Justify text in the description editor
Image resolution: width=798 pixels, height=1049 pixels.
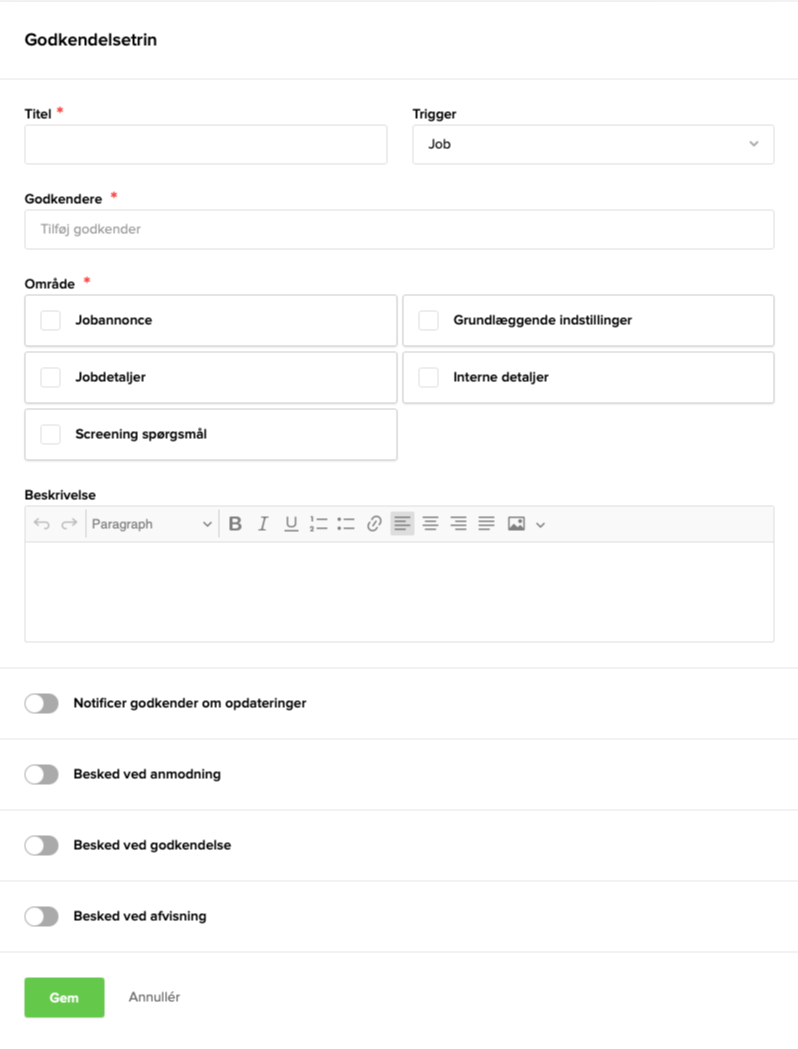[x=486, y=524]
